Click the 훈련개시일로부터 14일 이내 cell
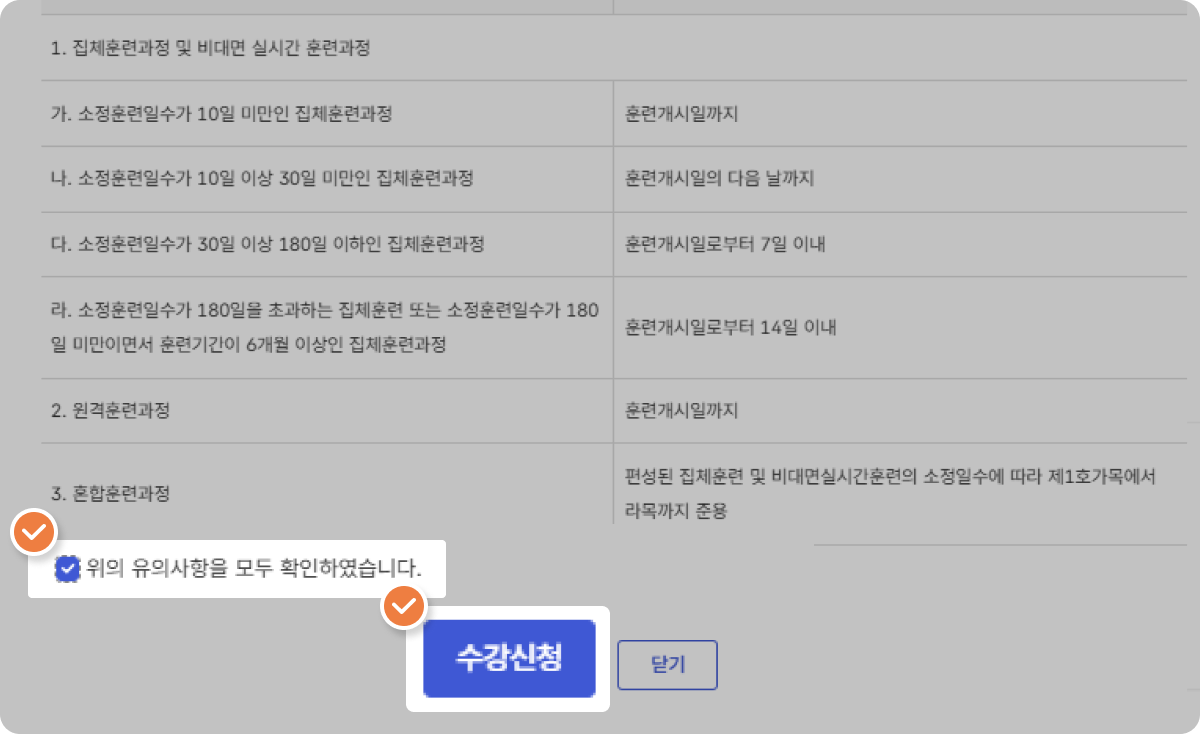 pyautogui.click(x=730, y=327)
